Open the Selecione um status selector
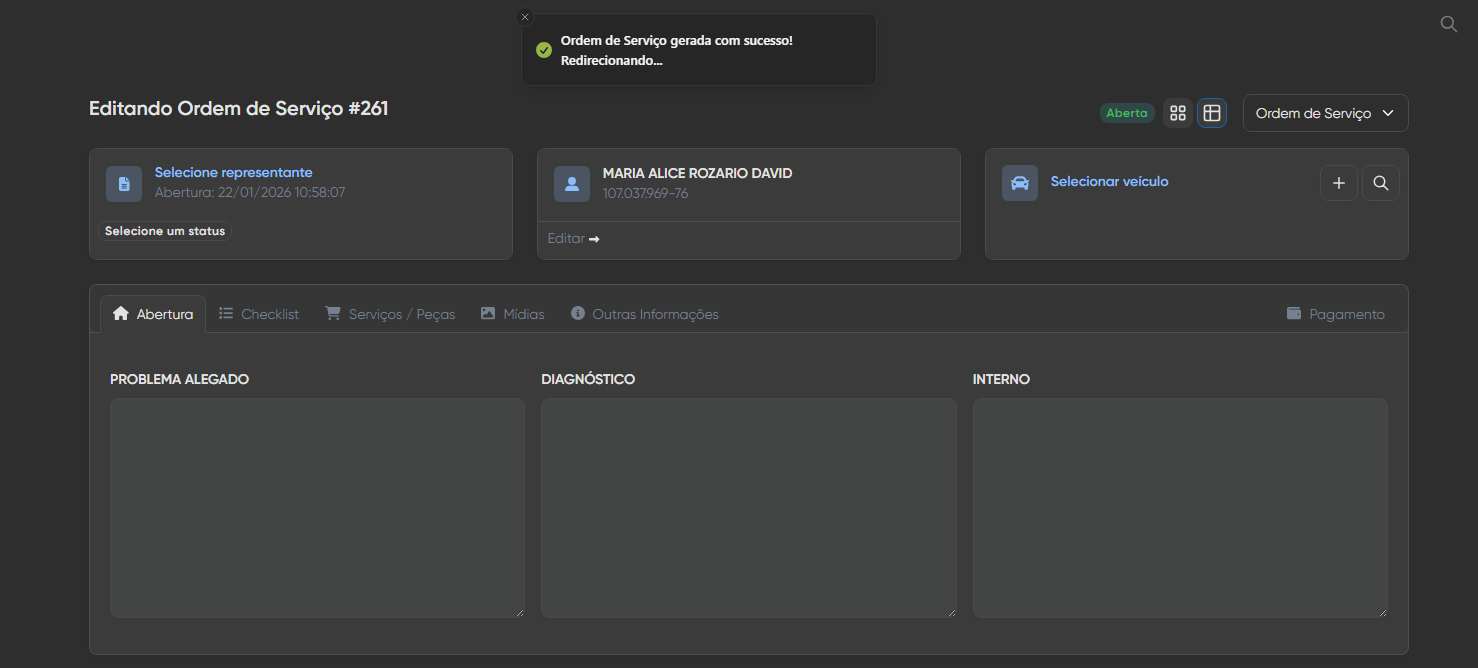 [165, 231]
